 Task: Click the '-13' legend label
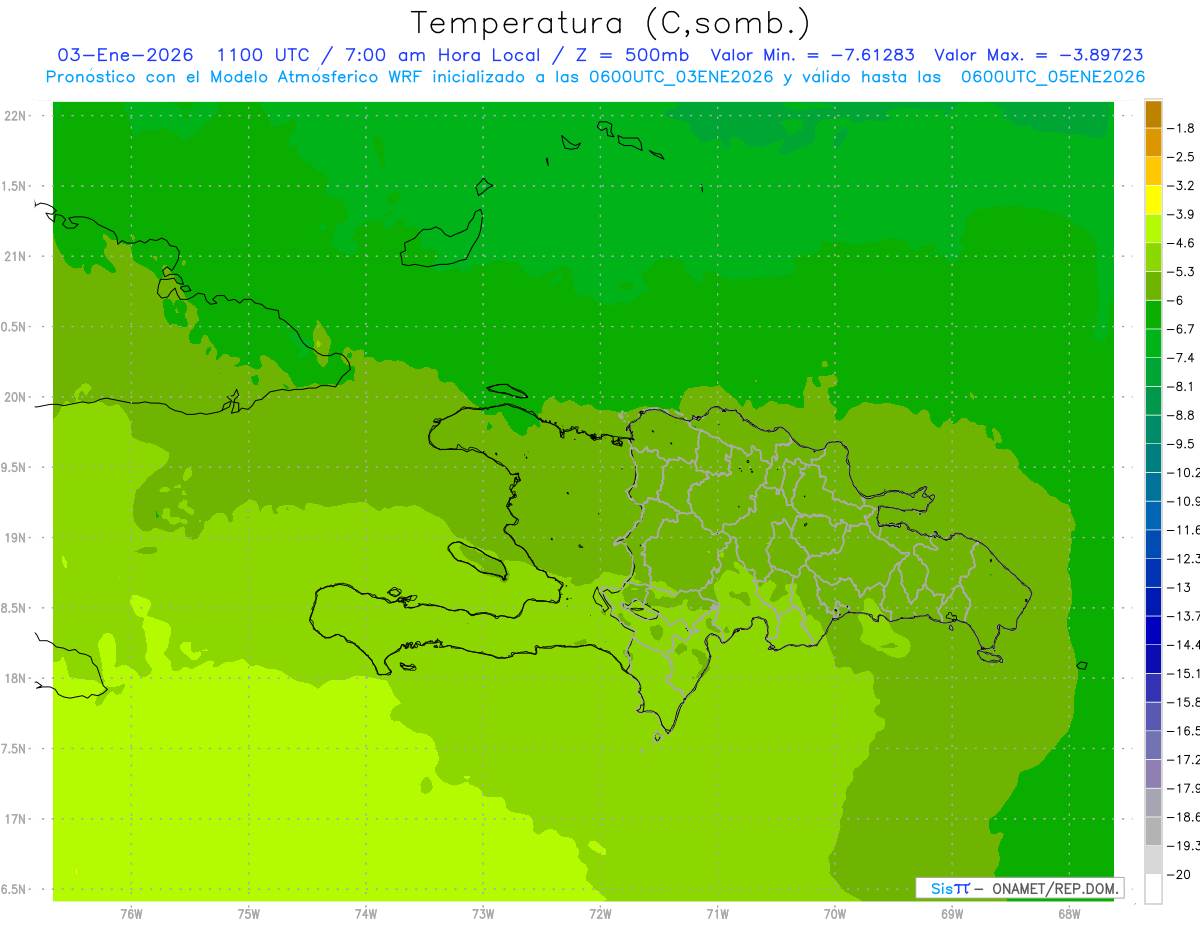1179,587
